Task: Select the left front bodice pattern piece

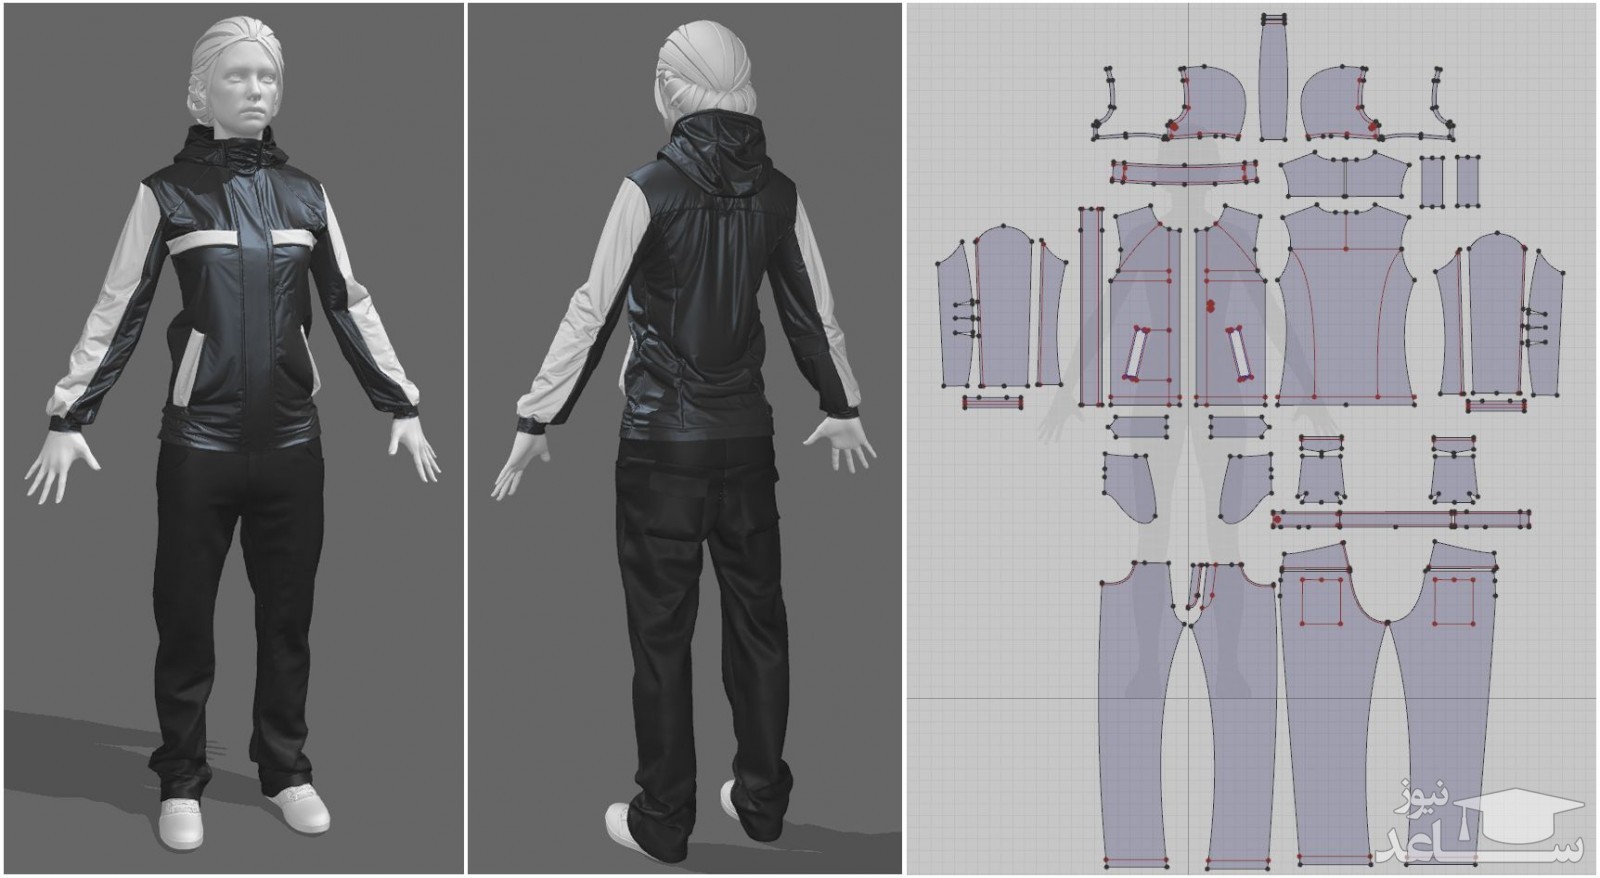Action: pos(1145,305)
